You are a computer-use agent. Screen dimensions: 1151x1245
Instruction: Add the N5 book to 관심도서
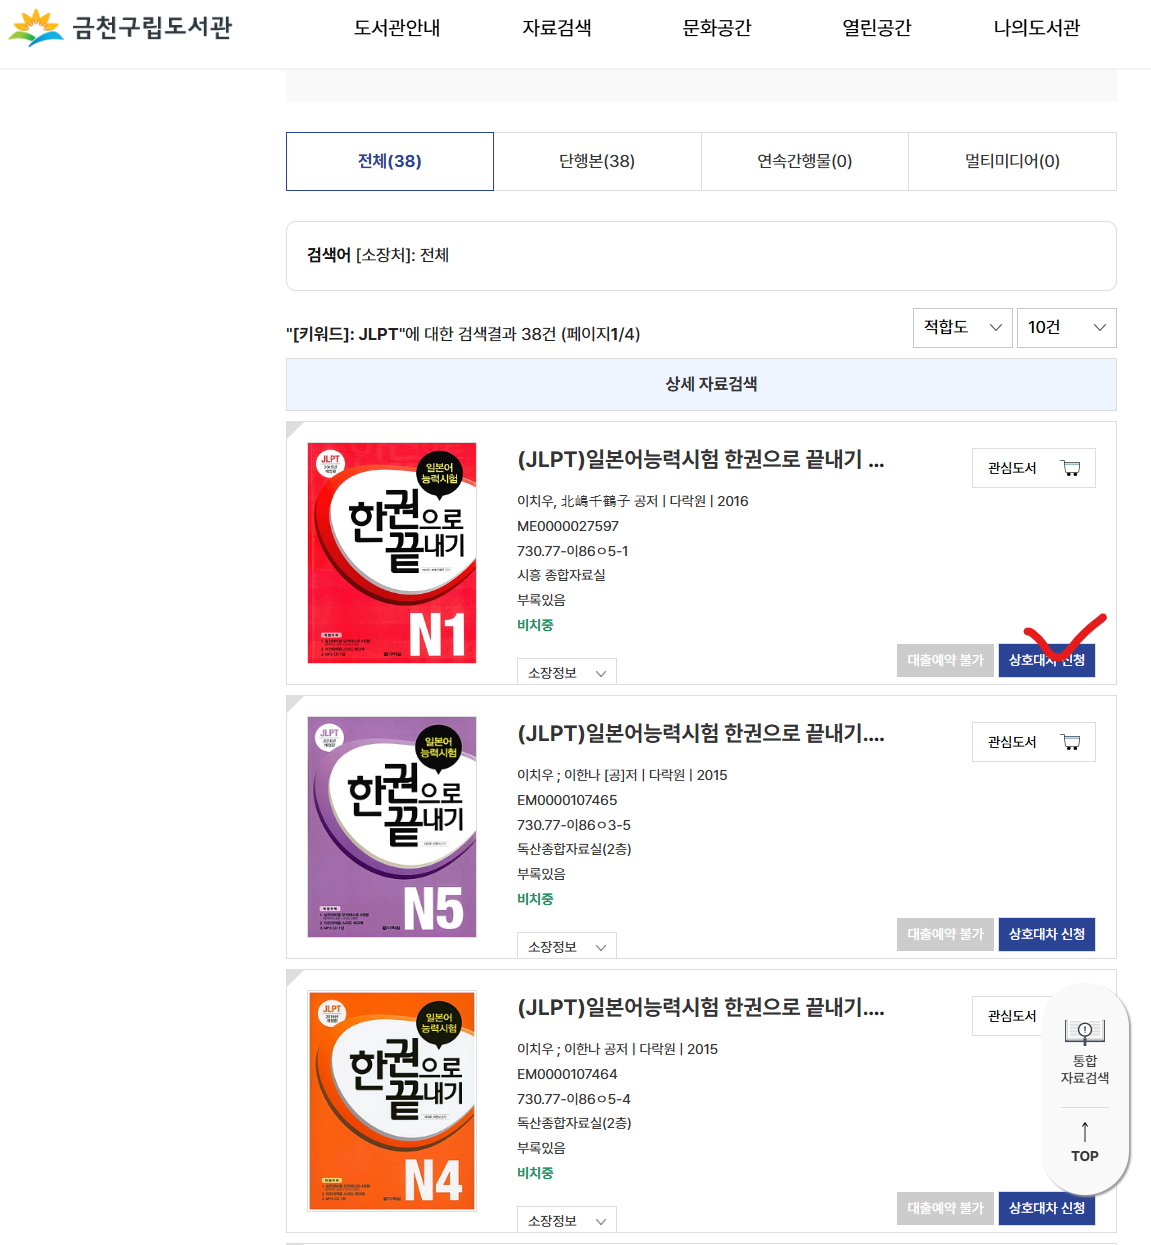[x=1034, y=742]
